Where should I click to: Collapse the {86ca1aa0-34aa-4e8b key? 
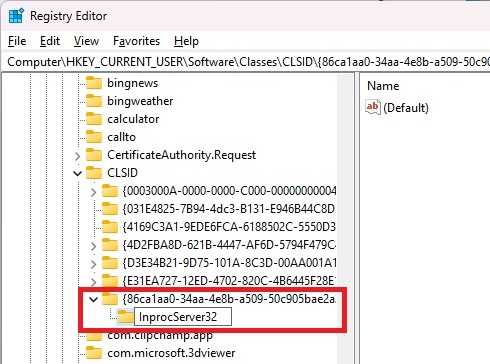click(x=93, y=299)
